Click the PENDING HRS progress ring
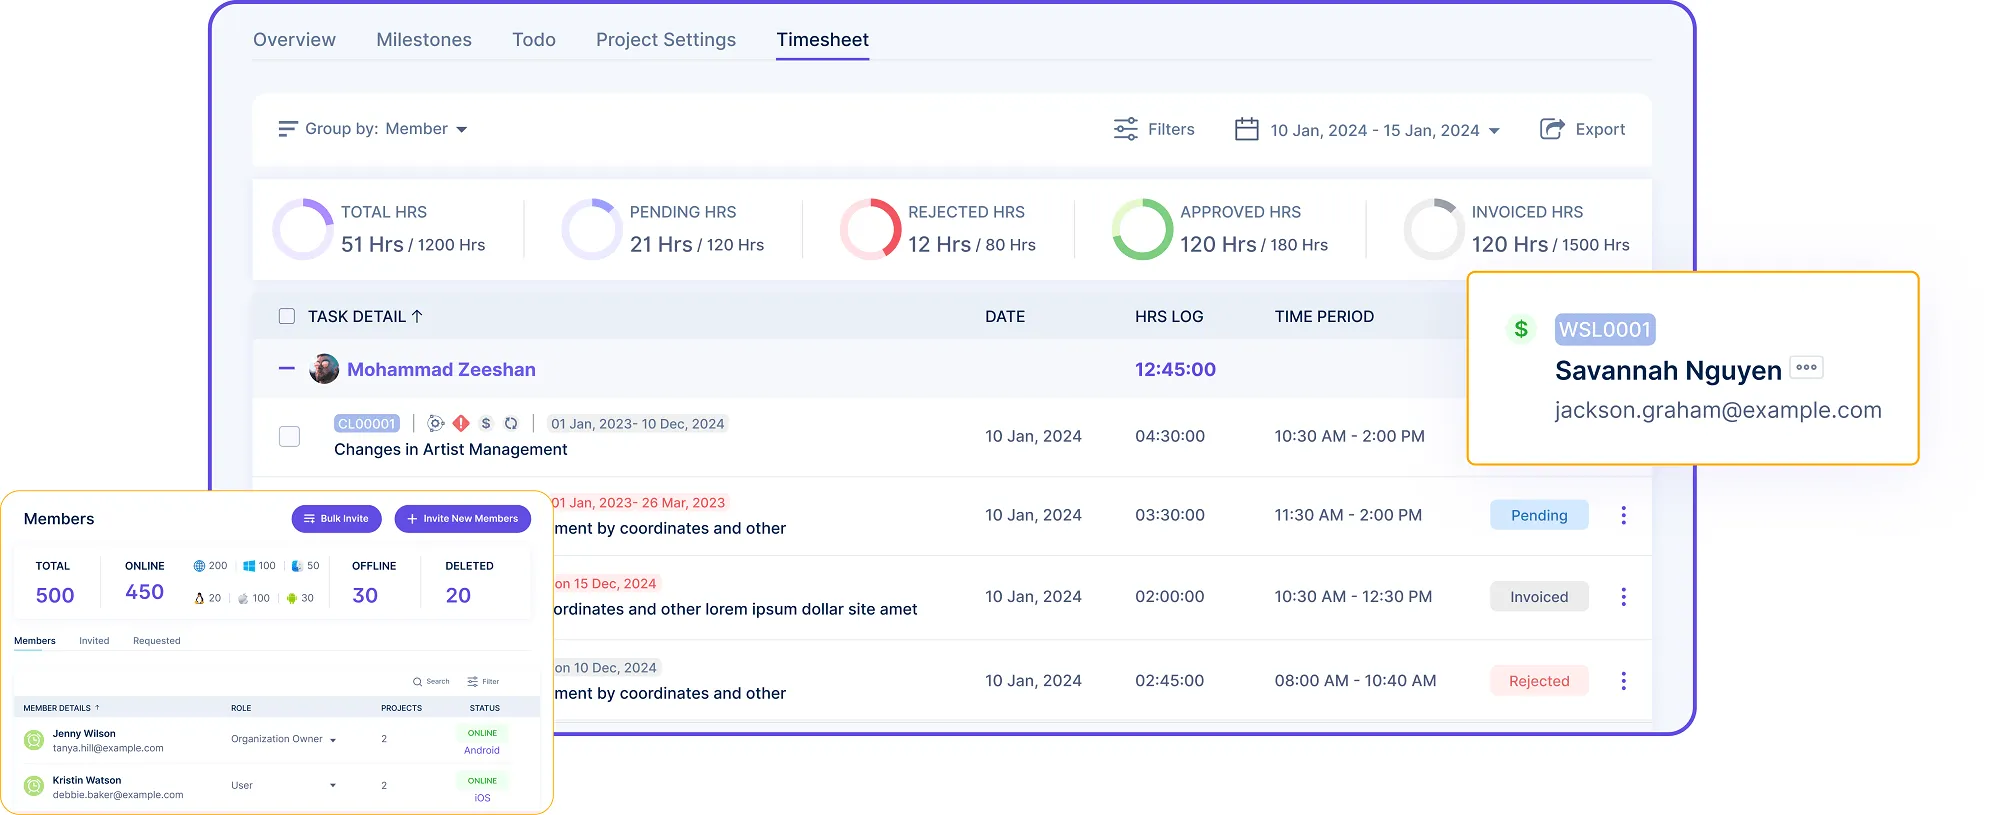2000x815 pixels. 592,229
